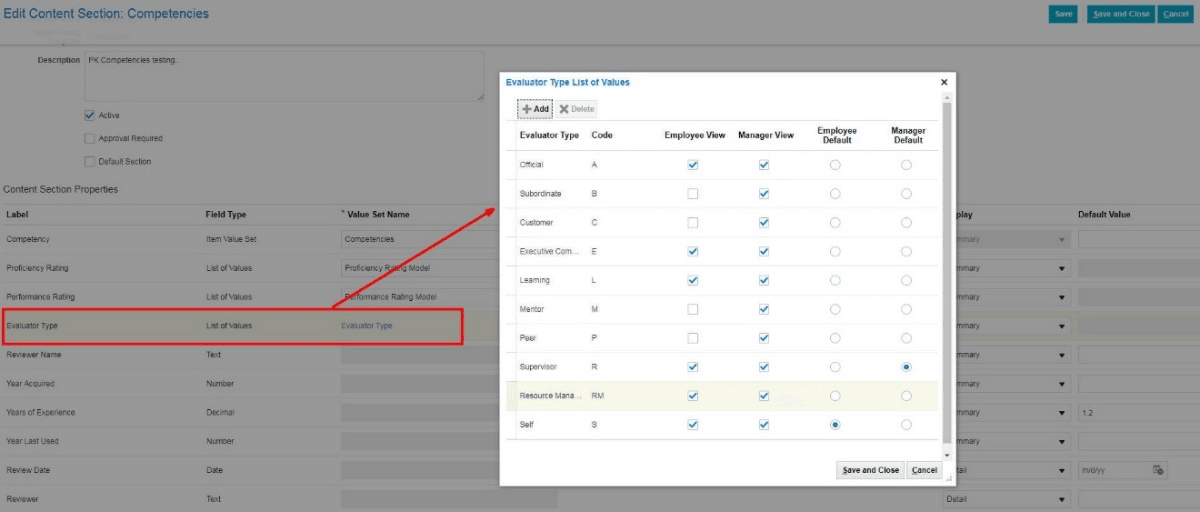Click Proficiency Rating Model value set field
Image resolution: width=1200 pixels, height=512 pixels.
(x=420, y=268)
